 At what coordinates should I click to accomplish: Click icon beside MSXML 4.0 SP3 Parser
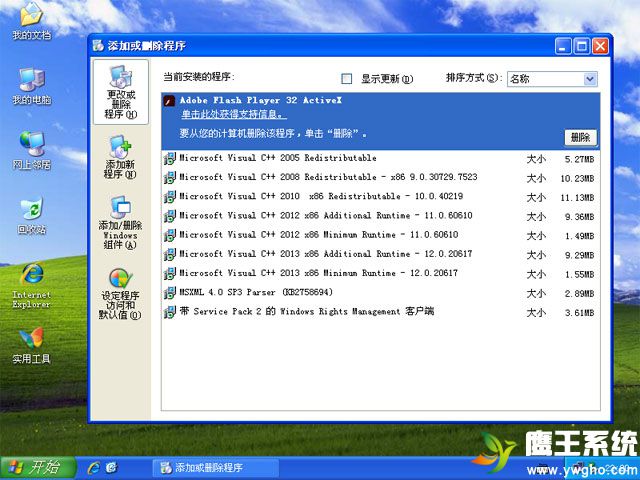click(x=169, y=293)
